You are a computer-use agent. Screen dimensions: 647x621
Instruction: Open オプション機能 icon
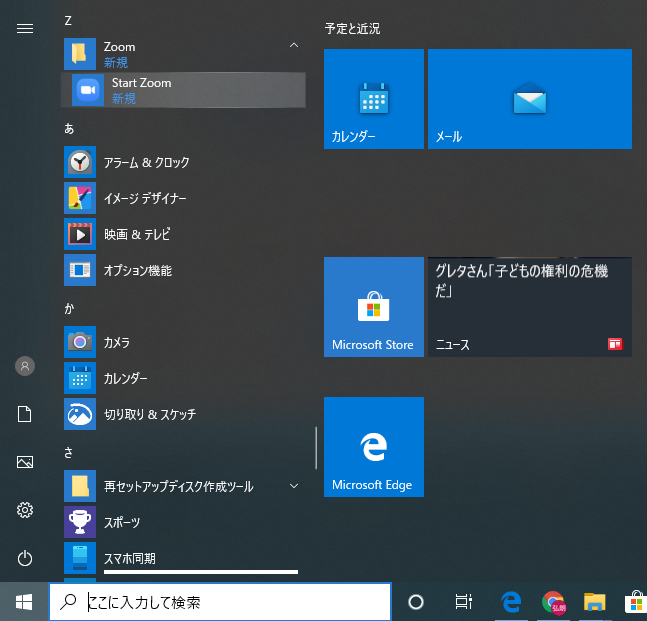coord(80,270)
